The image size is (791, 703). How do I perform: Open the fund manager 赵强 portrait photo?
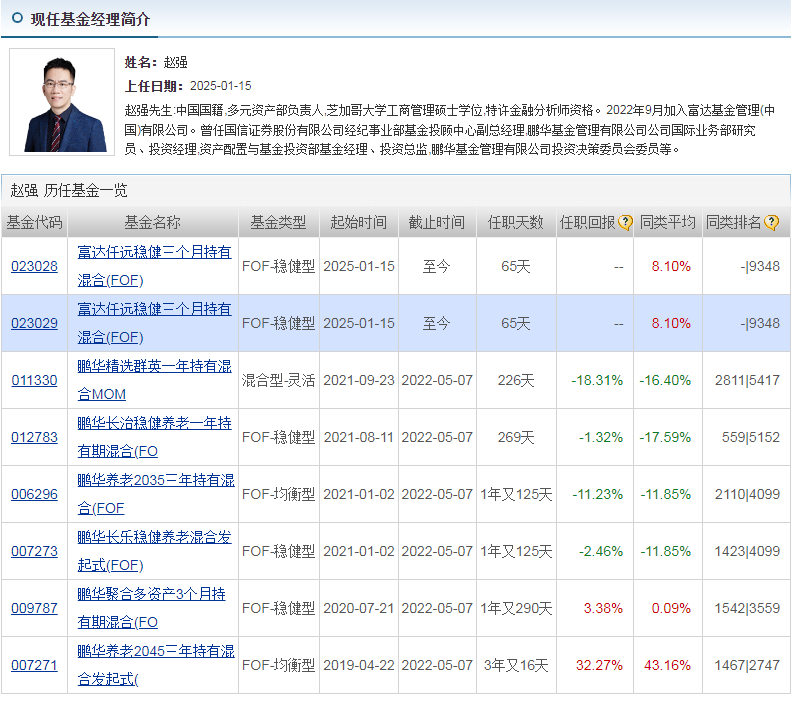point(62,102)
